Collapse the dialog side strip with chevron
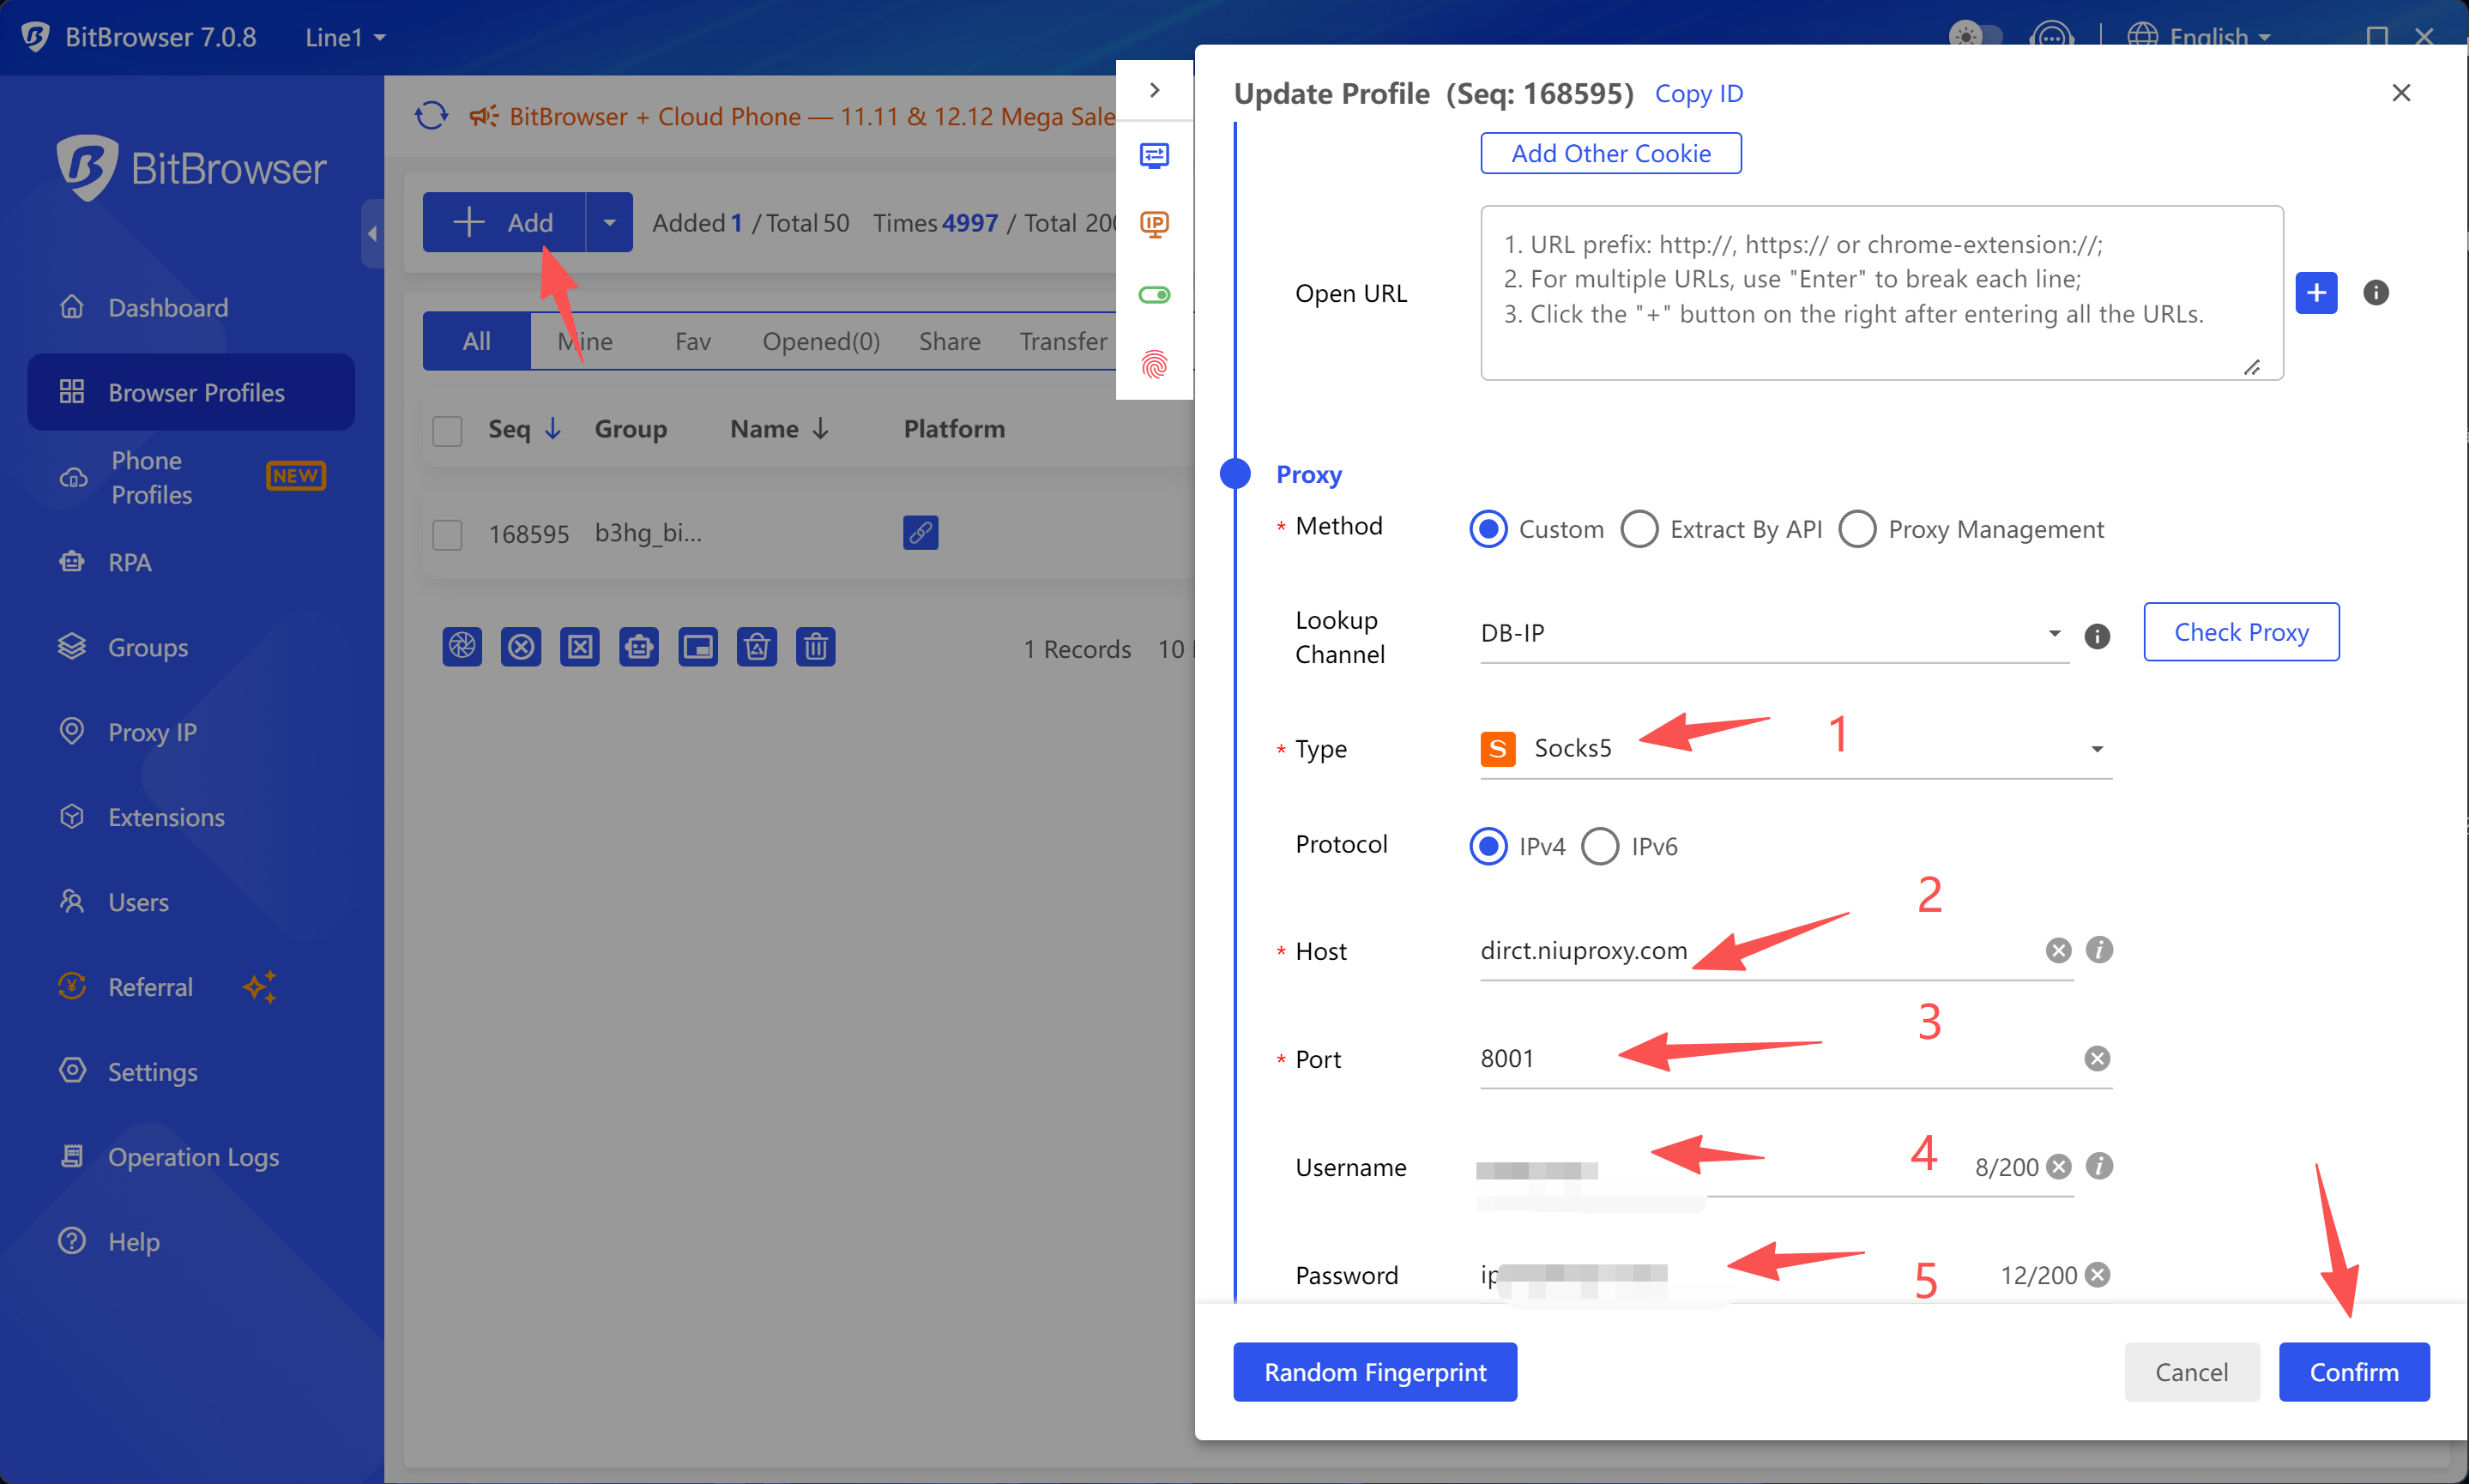This screenshot has height=1484, width=2469. pyautogui.click(x=1154, y=90)
